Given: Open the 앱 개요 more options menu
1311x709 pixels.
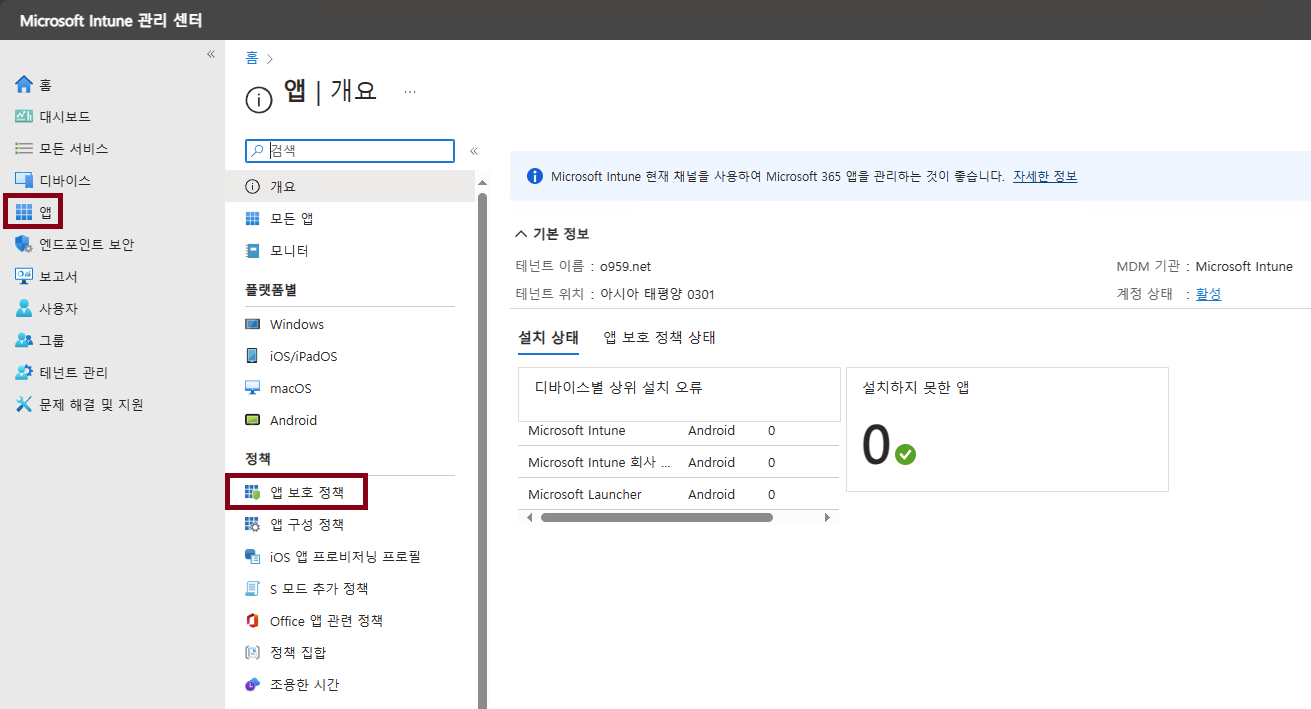Looking at the screenshot, I should [x=409, y=90].
